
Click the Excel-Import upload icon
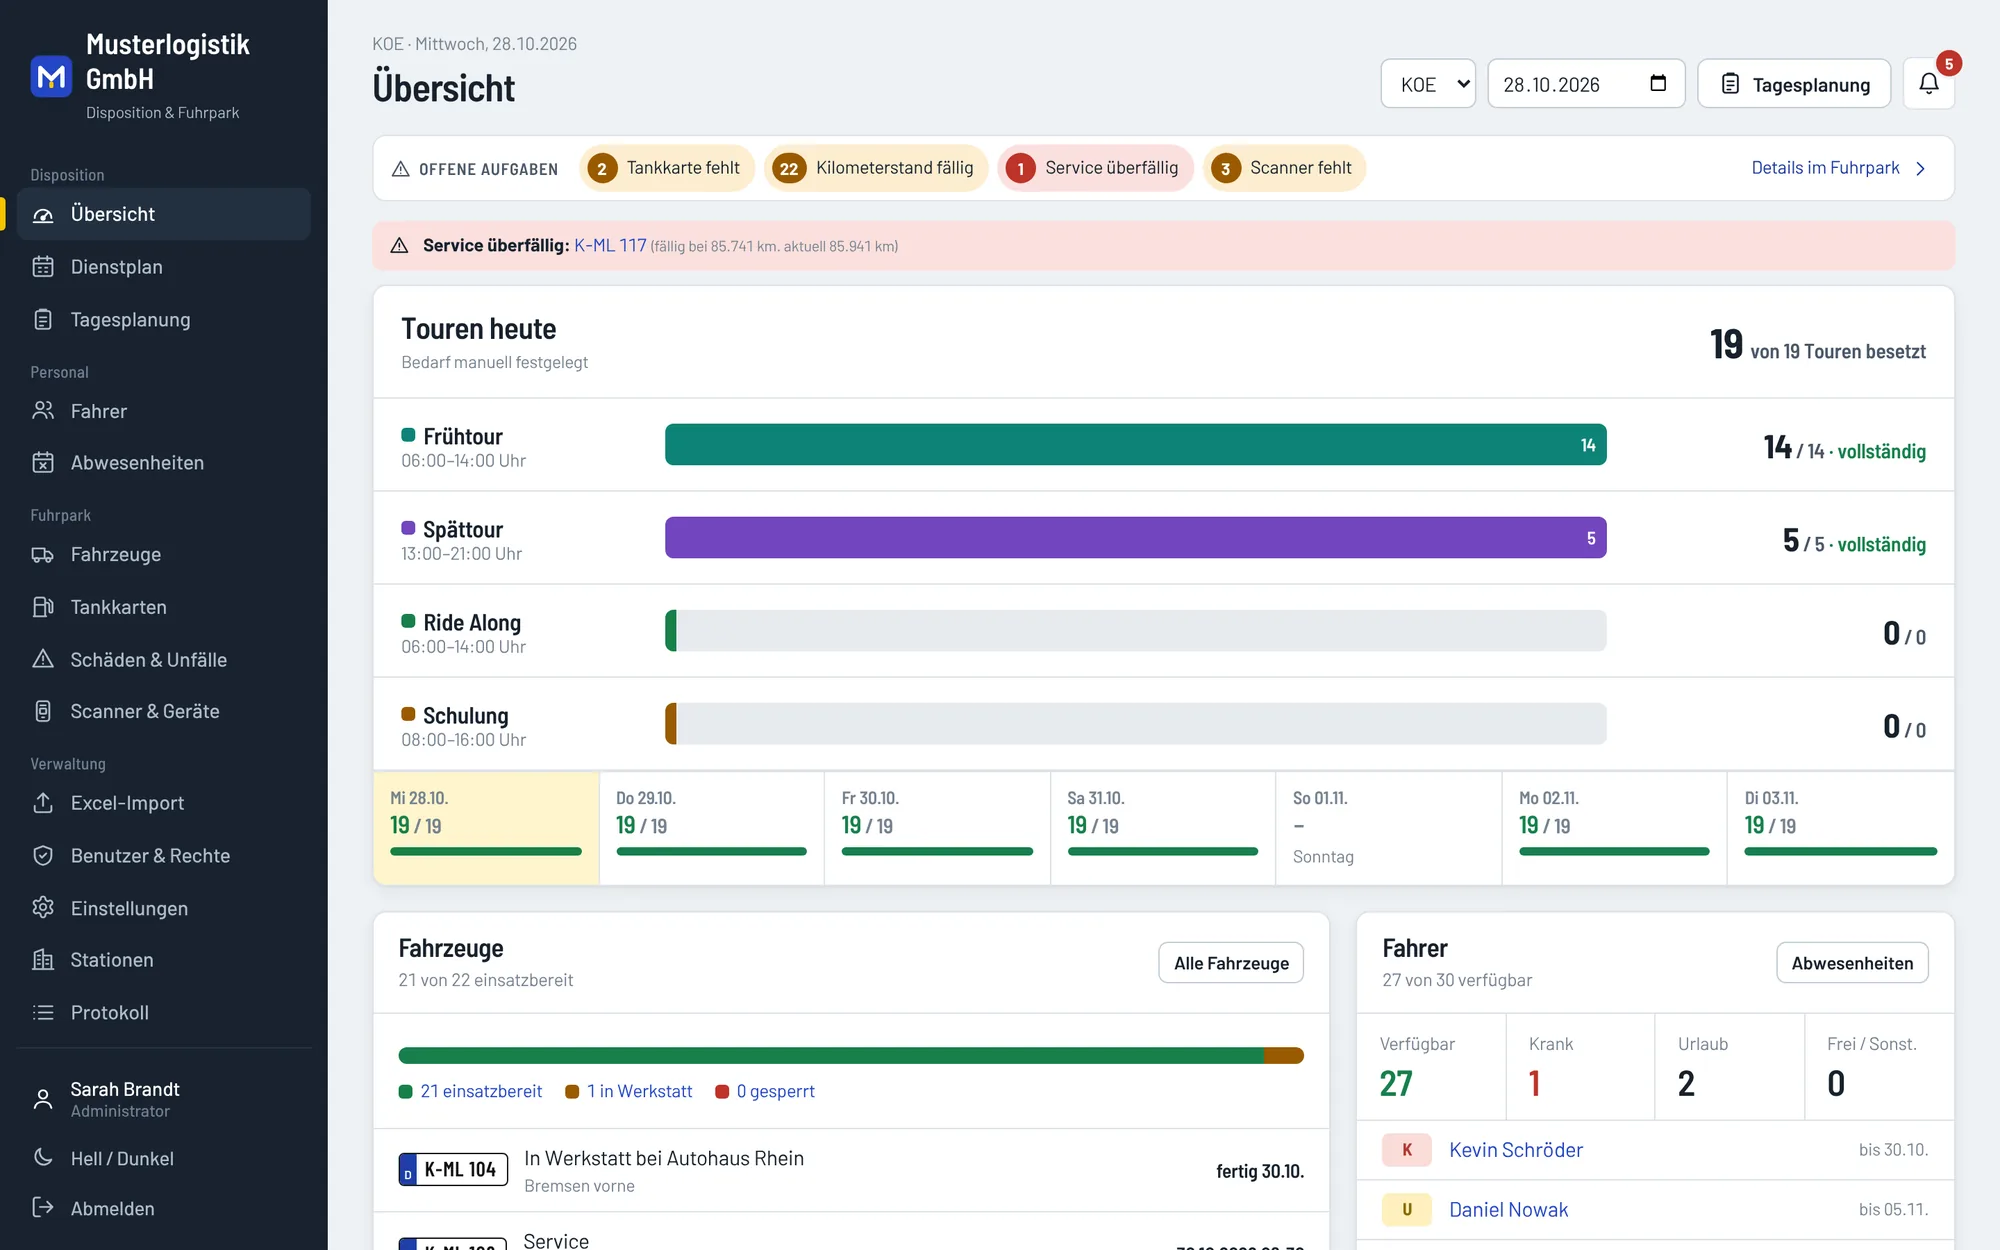coord(43,803)
